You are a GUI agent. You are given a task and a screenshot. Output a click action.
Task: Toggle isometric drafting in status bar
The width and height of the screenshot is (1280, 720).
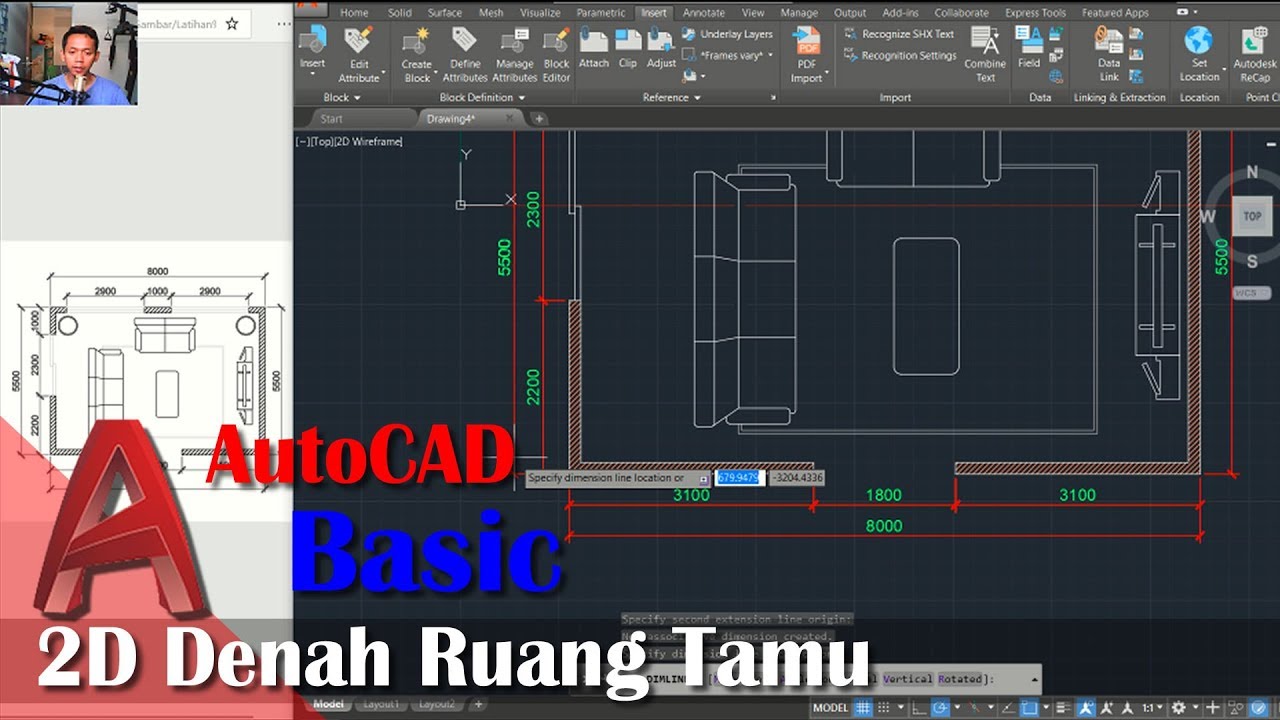click(x=973, y=707)
